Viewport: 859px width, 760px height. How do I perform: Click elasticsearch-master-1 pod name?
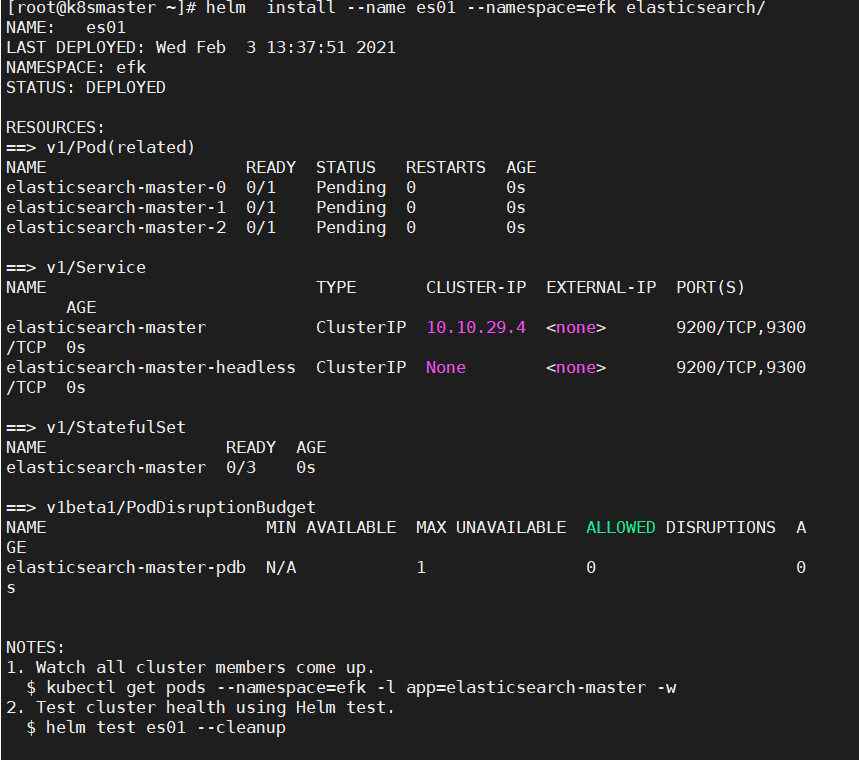115,207
